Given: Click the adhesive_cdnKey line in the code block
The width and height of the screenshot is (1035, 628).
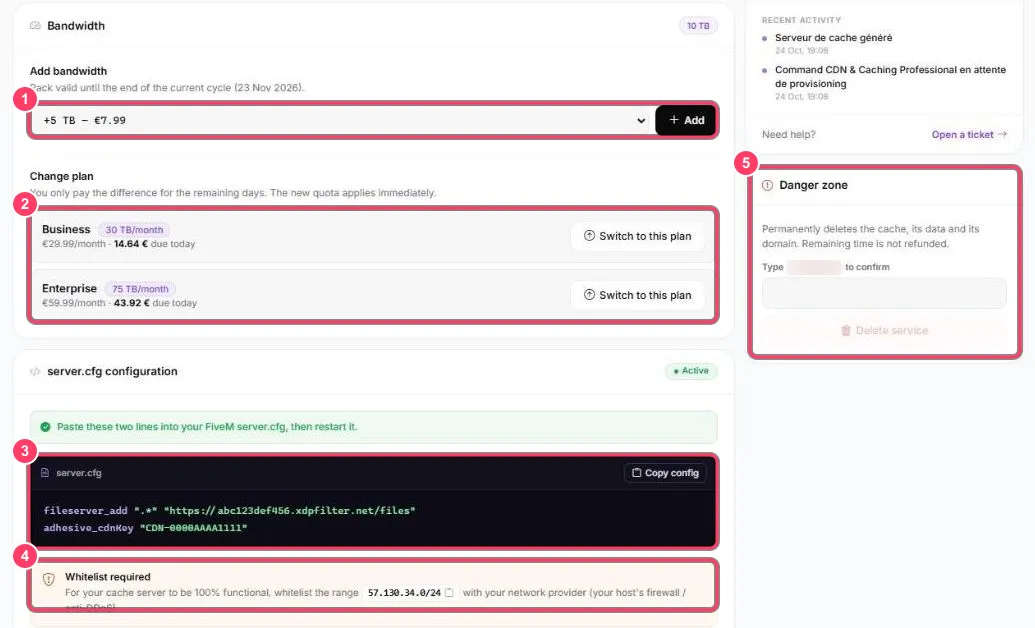Looking at the screenshot, I should point(145,528).
